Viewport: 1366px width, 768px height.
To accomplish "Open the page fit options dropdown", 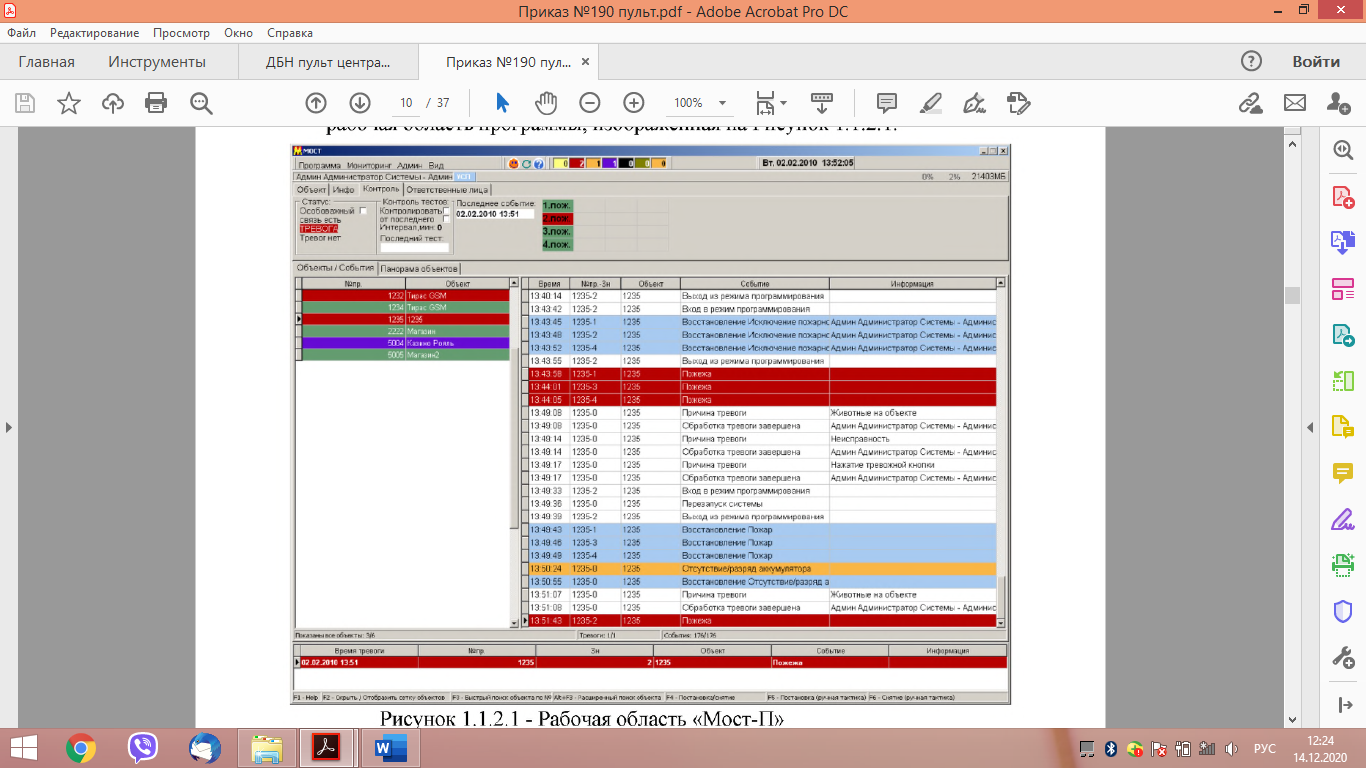I will coord(771,102).
